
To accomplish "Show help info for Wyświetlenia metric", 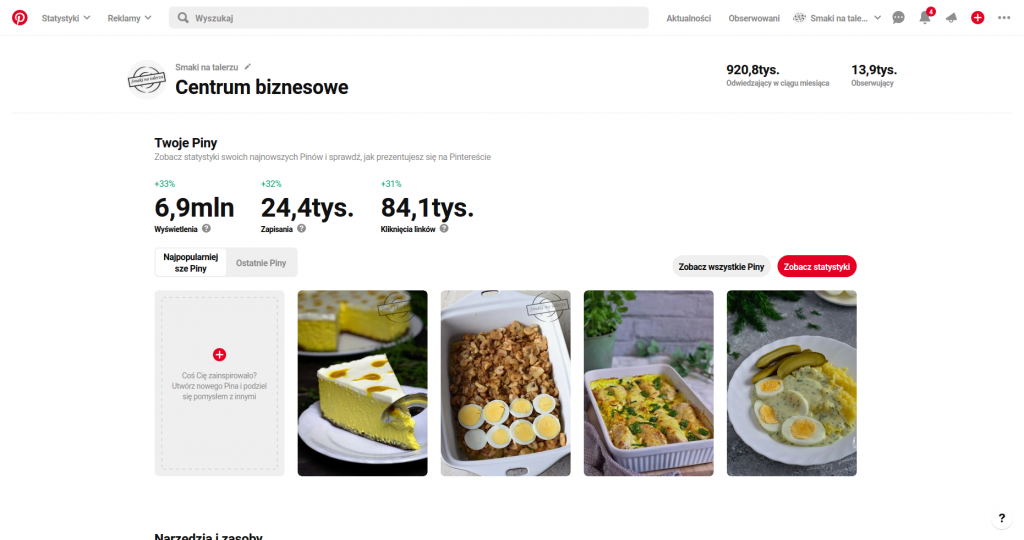I will click(206, 229).
